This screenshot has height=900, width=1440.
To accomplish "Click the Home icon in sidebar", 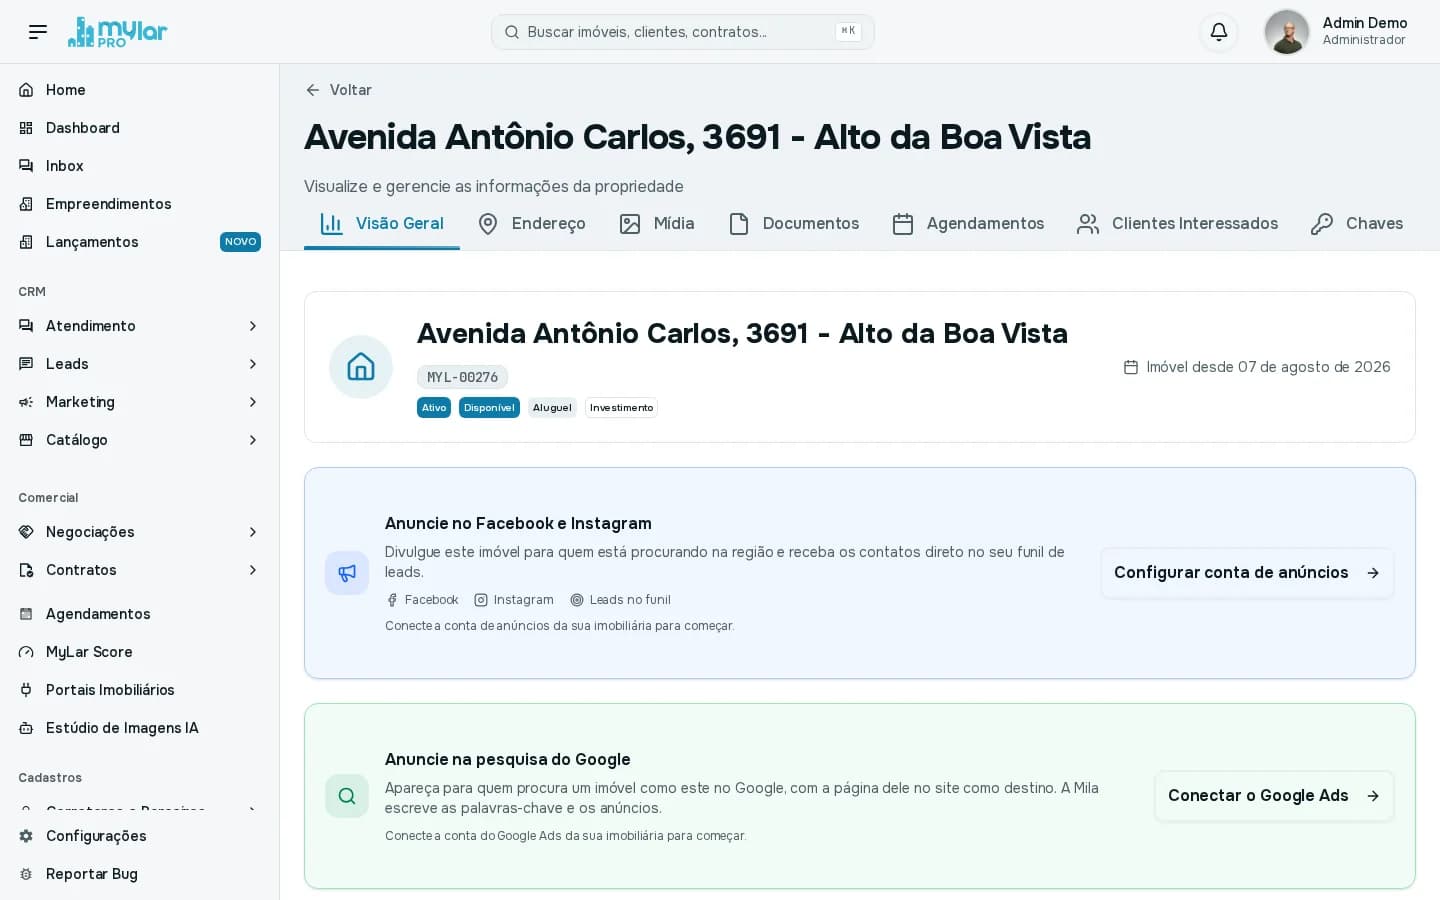I will pos(27,90).
